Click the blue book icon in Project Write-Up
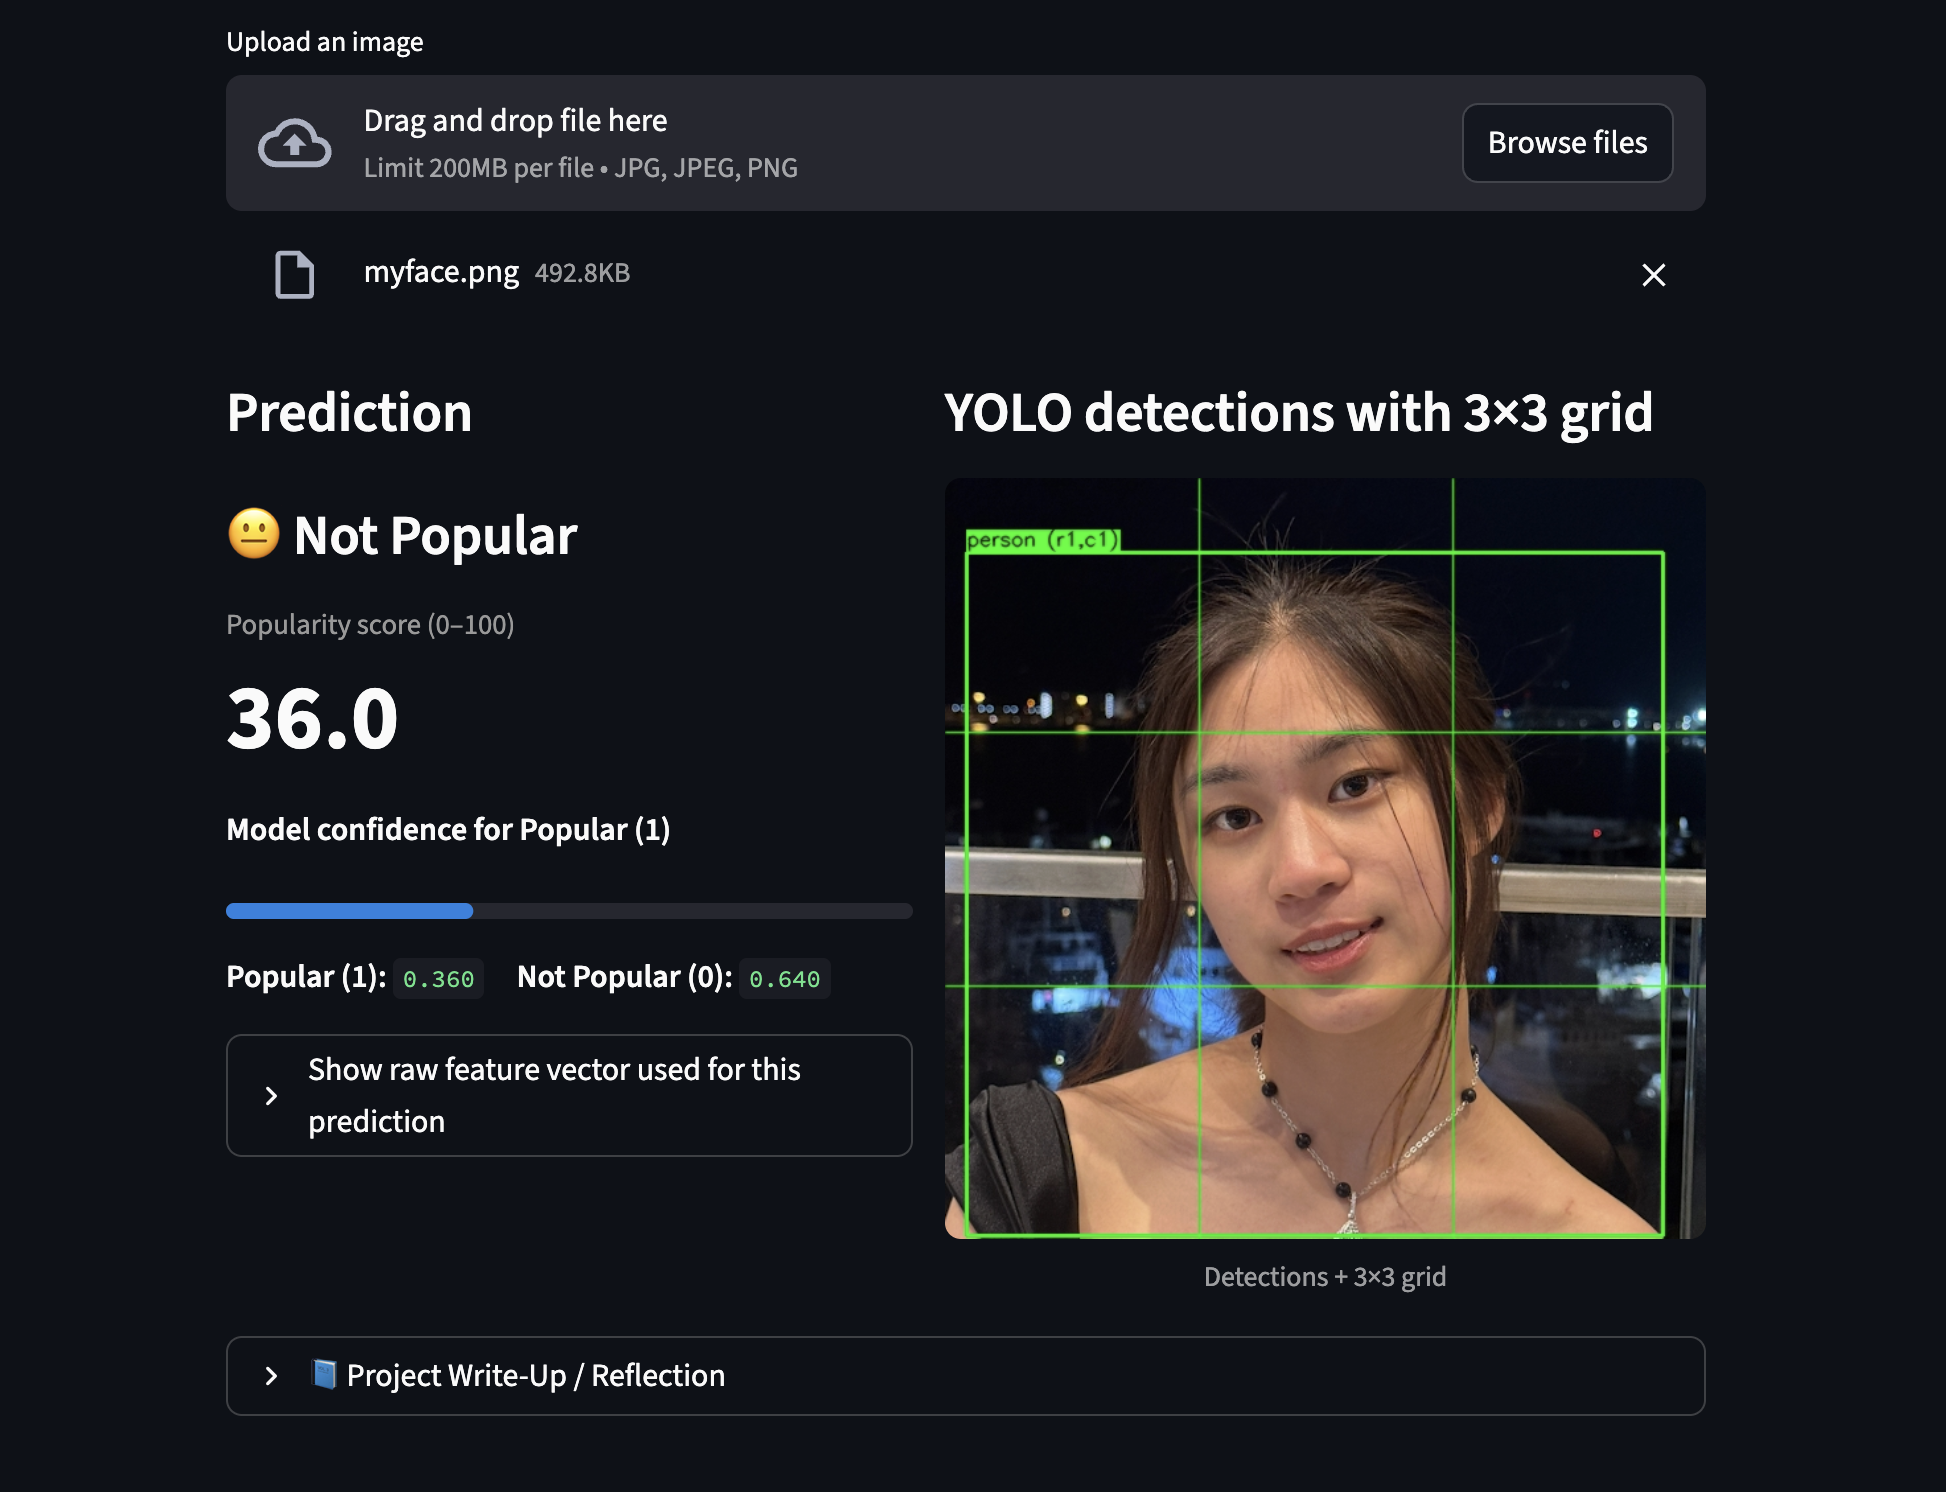Viewport: 1946px width, 1492px height. pyautogui.click(x=325, y=1375)
